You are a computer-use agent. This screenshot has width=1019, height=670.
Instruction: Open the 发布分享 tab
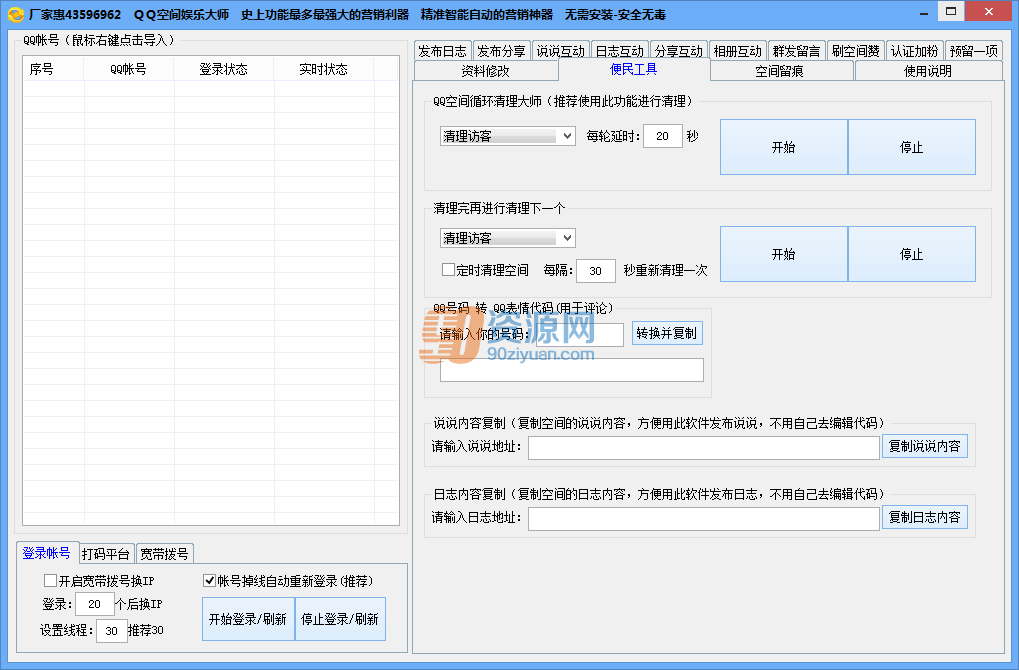pos(502,51)
